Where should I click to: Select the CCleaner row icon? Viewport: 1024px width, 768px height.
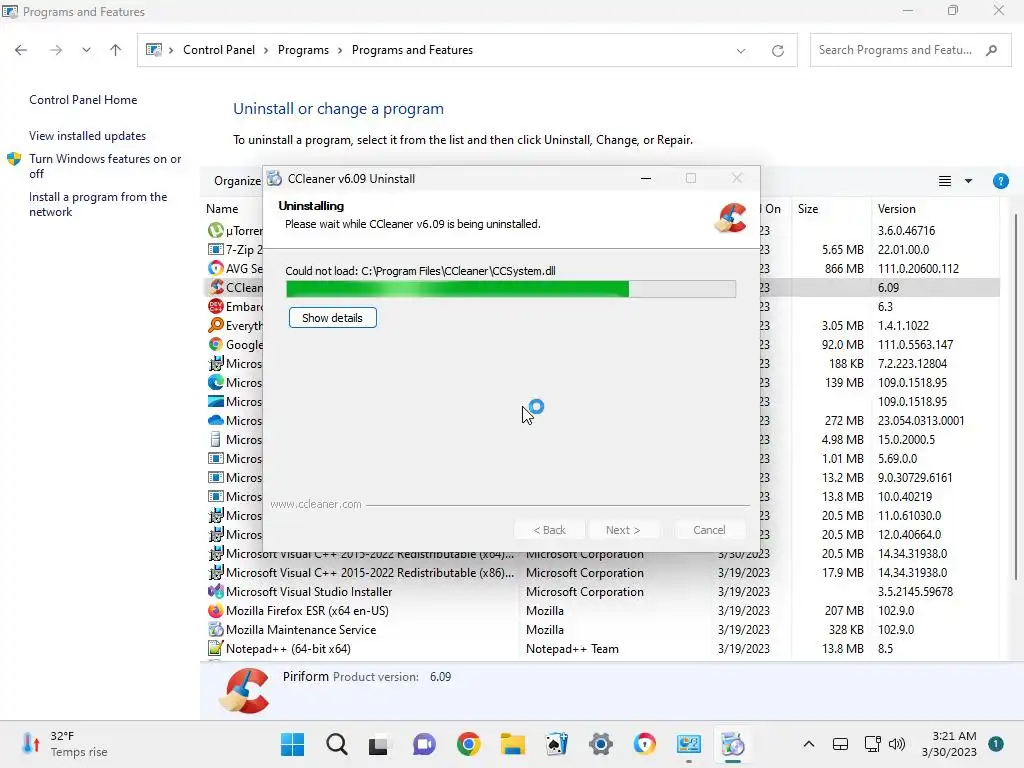click(x=216, y=287)
